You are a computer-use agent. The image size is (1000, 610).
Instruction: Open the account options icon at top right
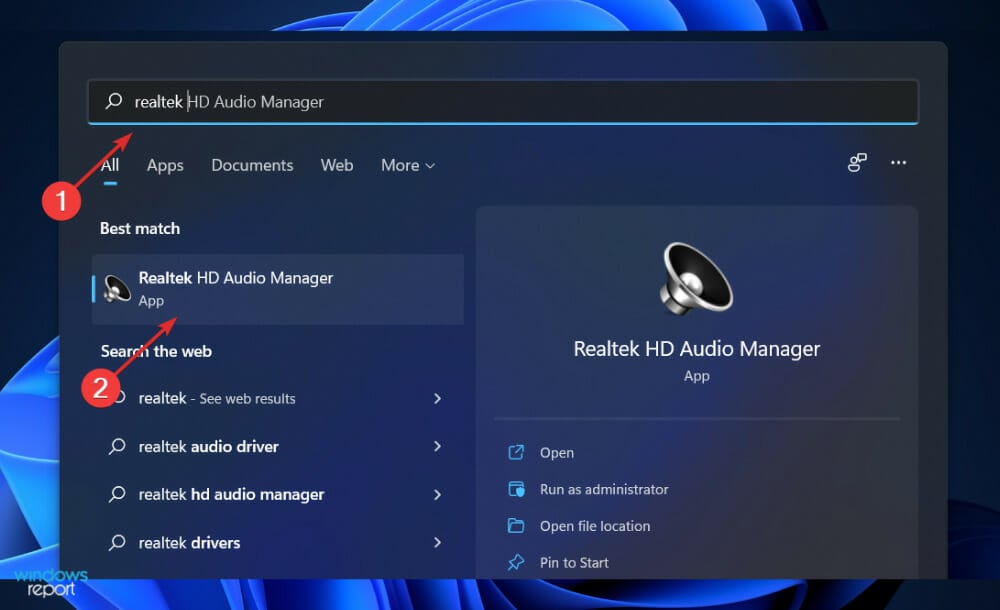point(856,161)
